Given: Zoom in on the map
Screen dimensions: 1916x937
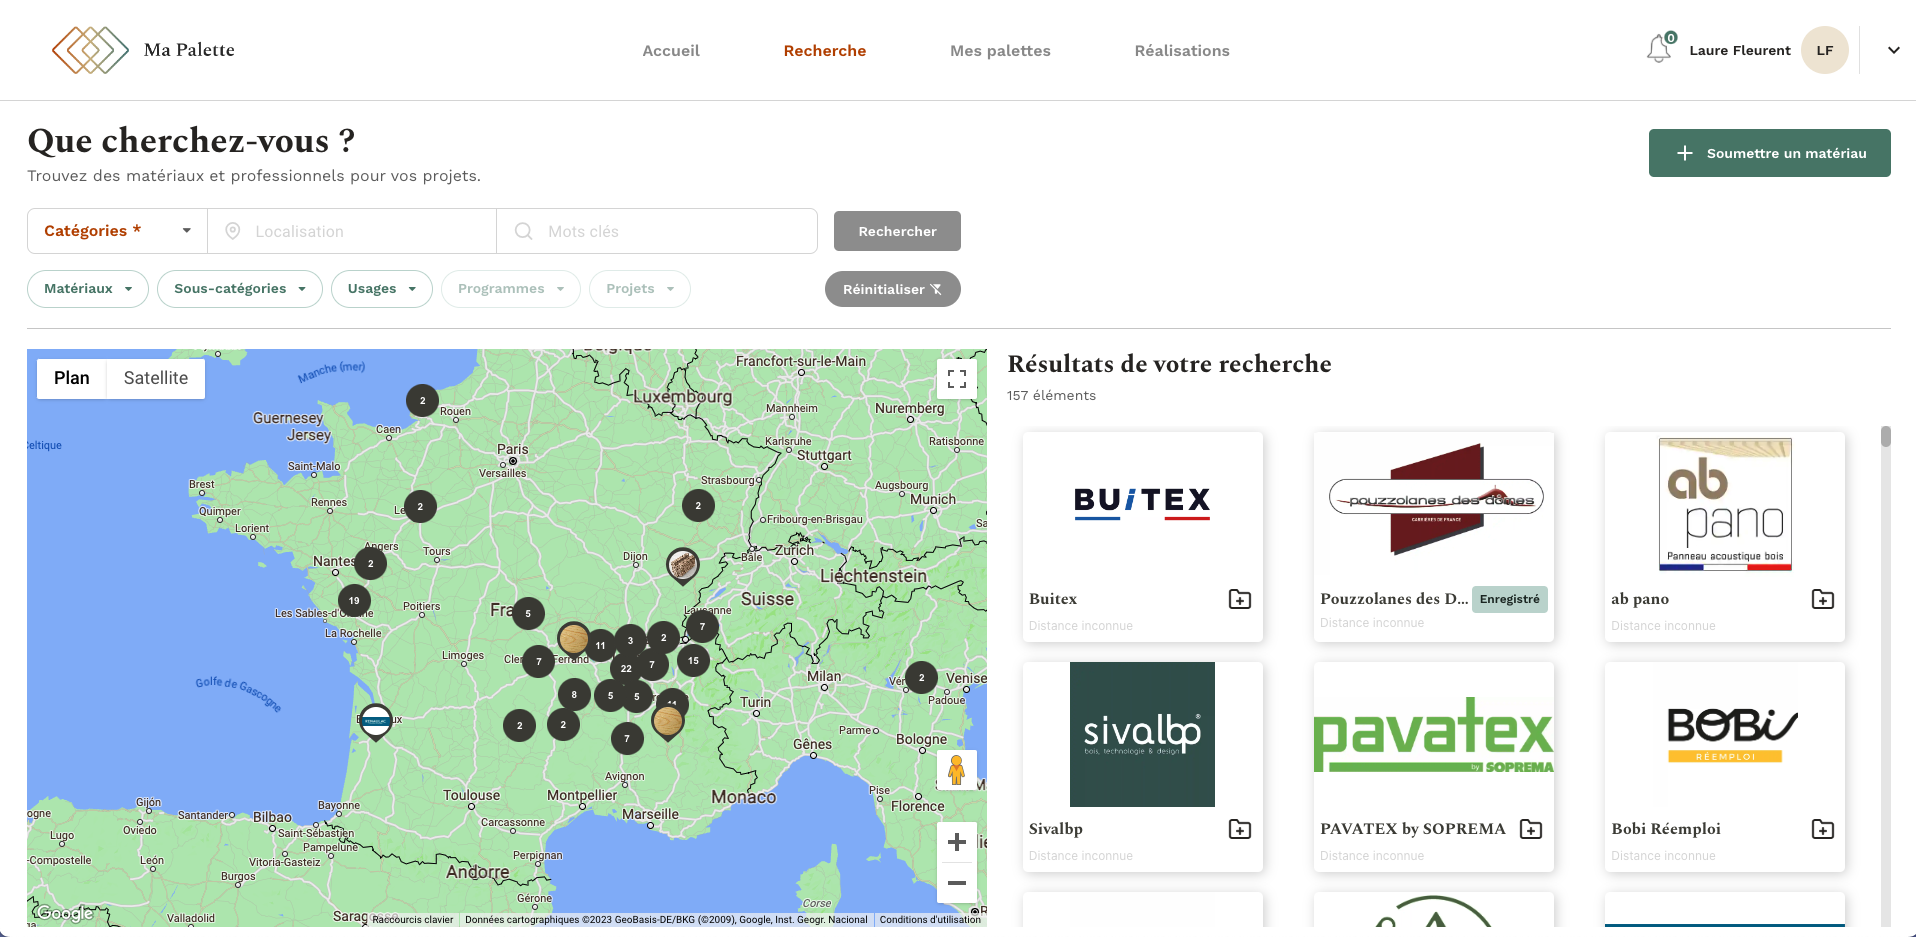Looking at the screenshot, I should (x=956, y=842).
